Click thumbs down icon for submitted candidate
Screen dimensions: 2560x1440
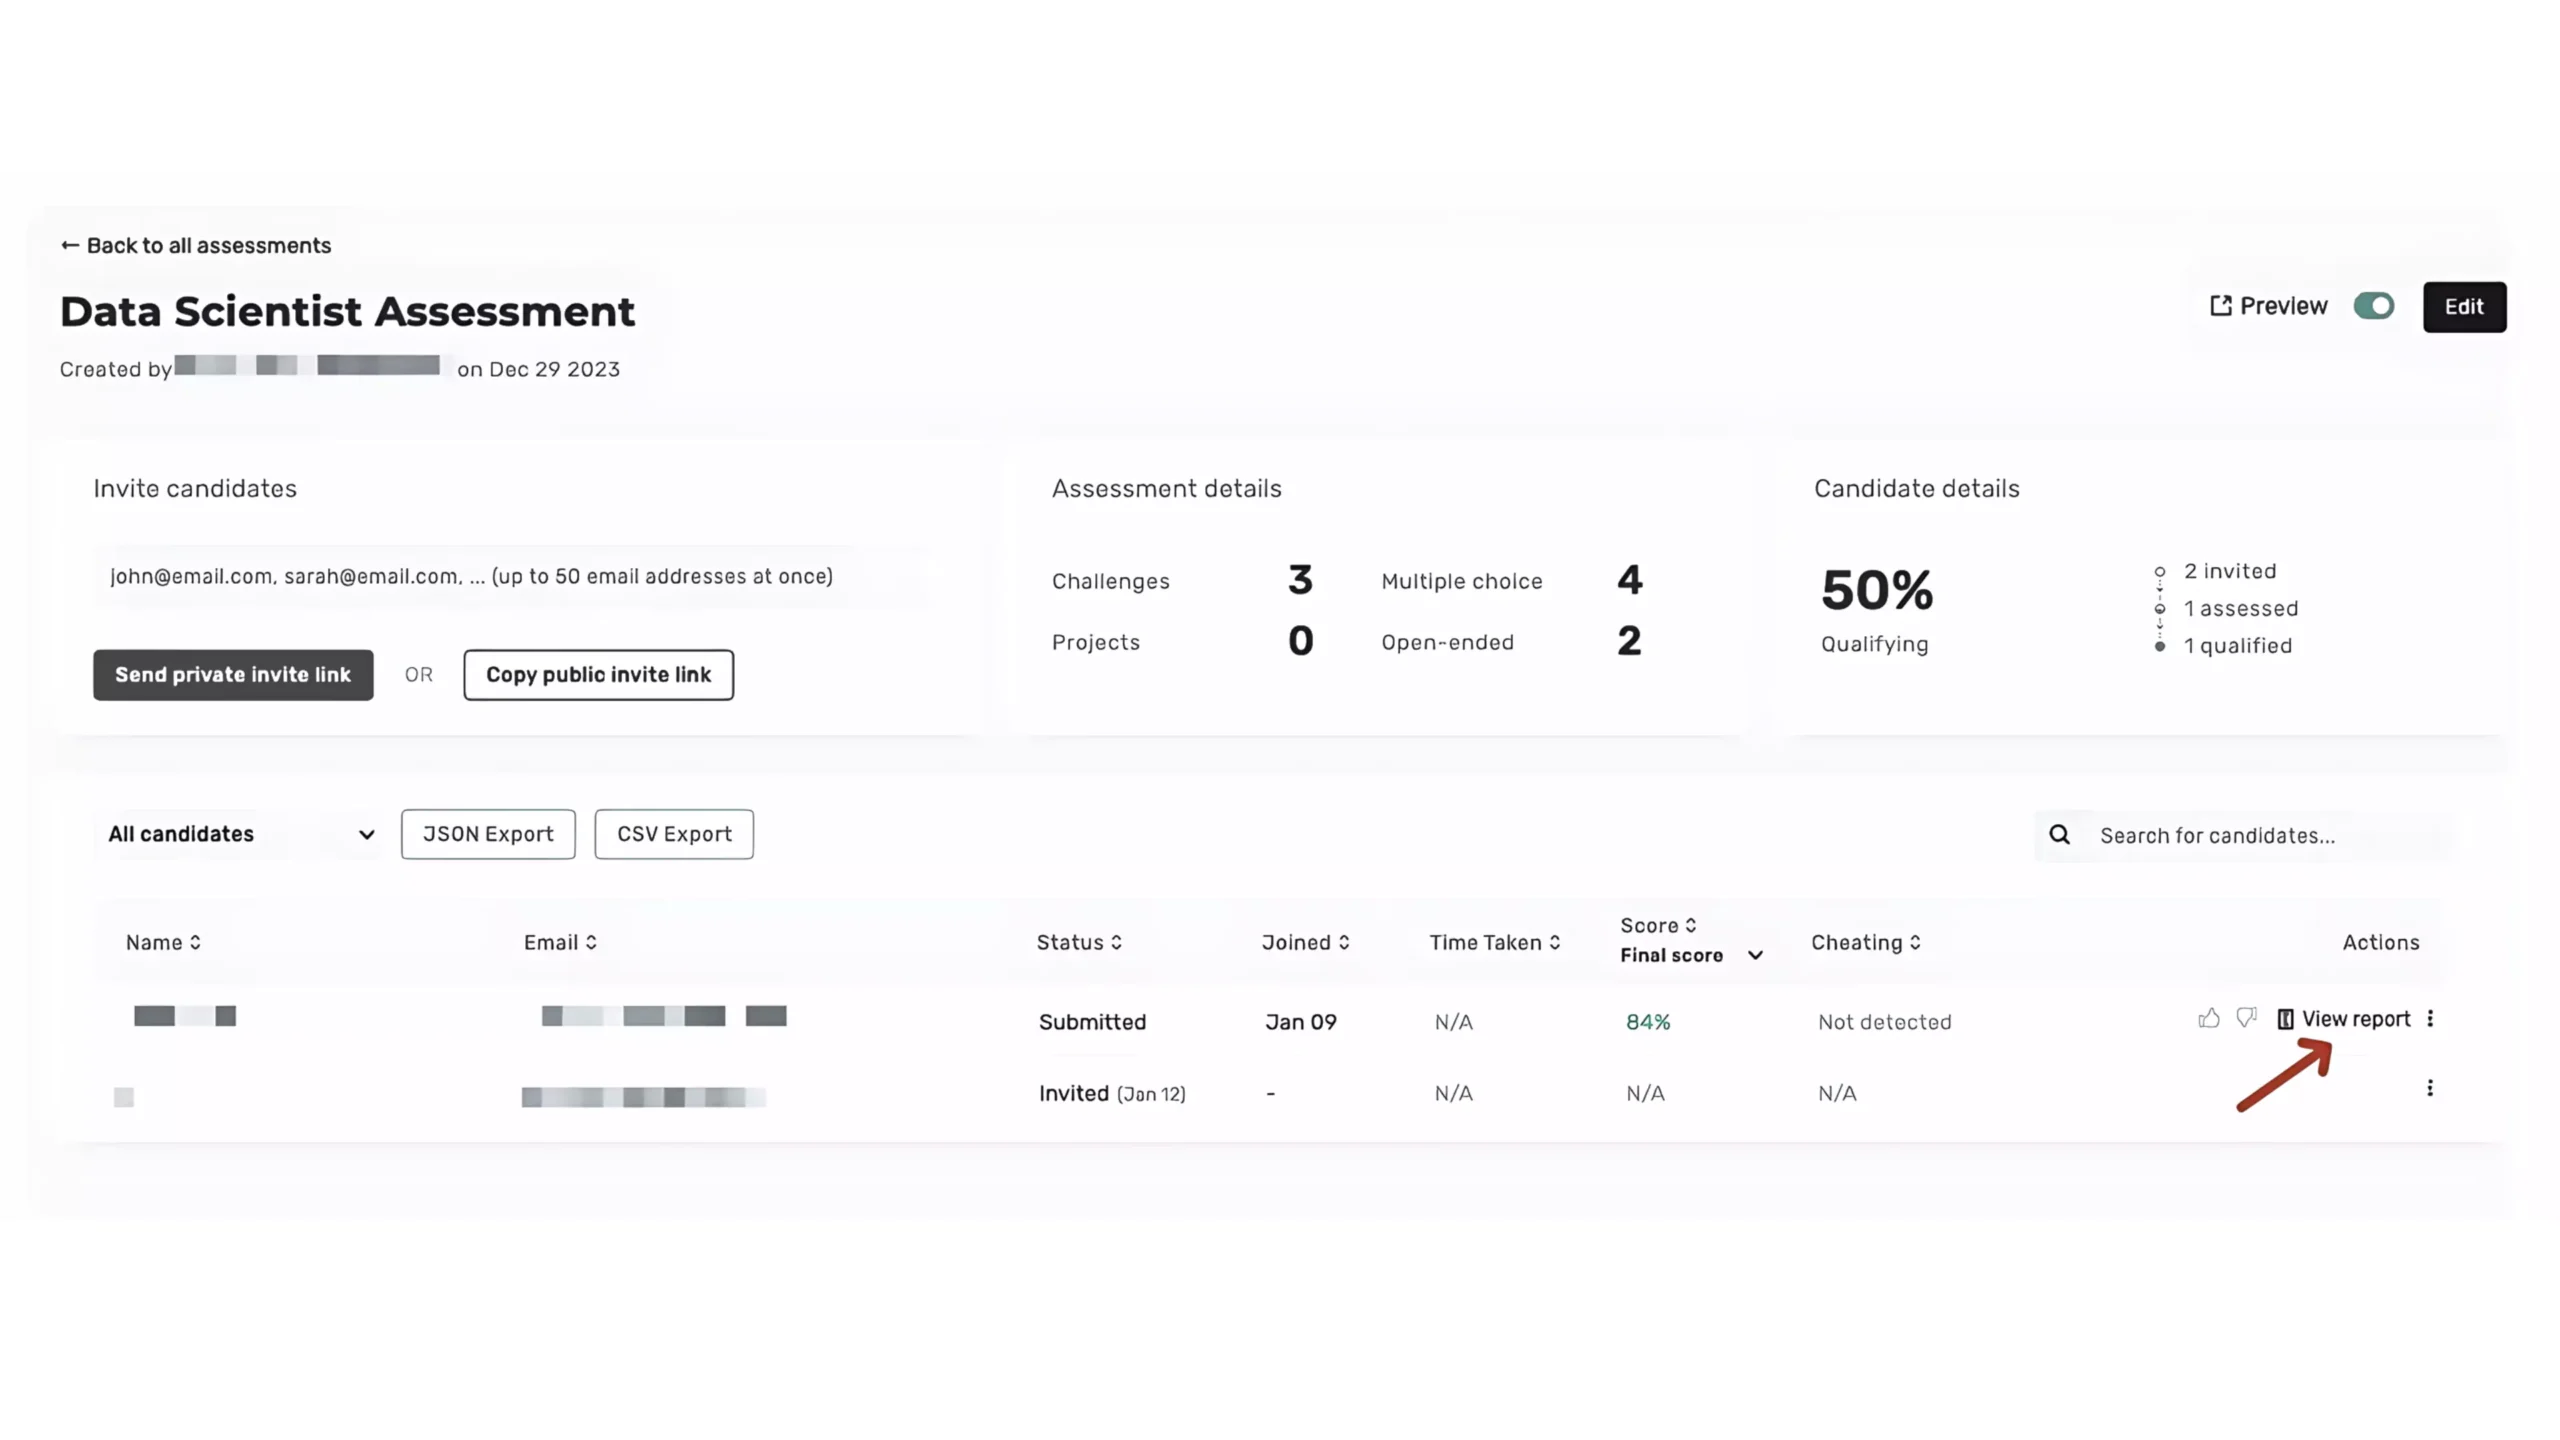(x=2246, y=1018)
